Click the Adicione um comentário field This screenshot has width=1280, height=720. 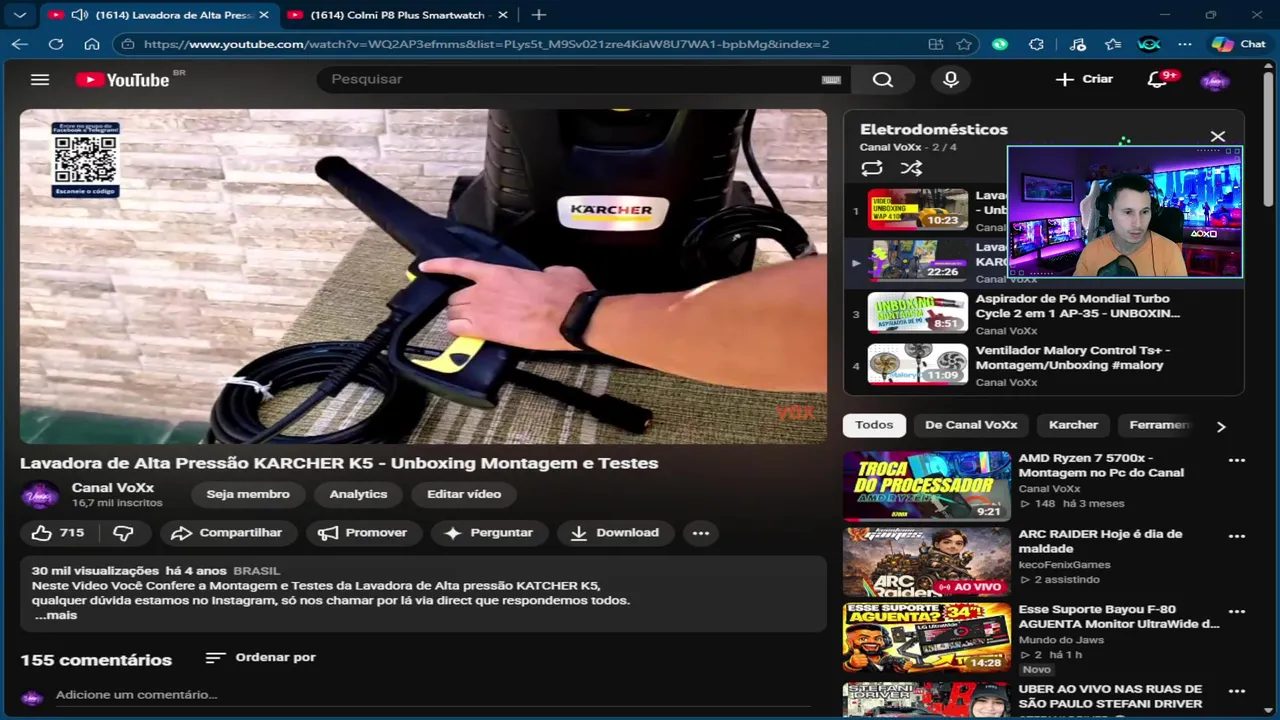pyautogui.click(x=432, y=695)
